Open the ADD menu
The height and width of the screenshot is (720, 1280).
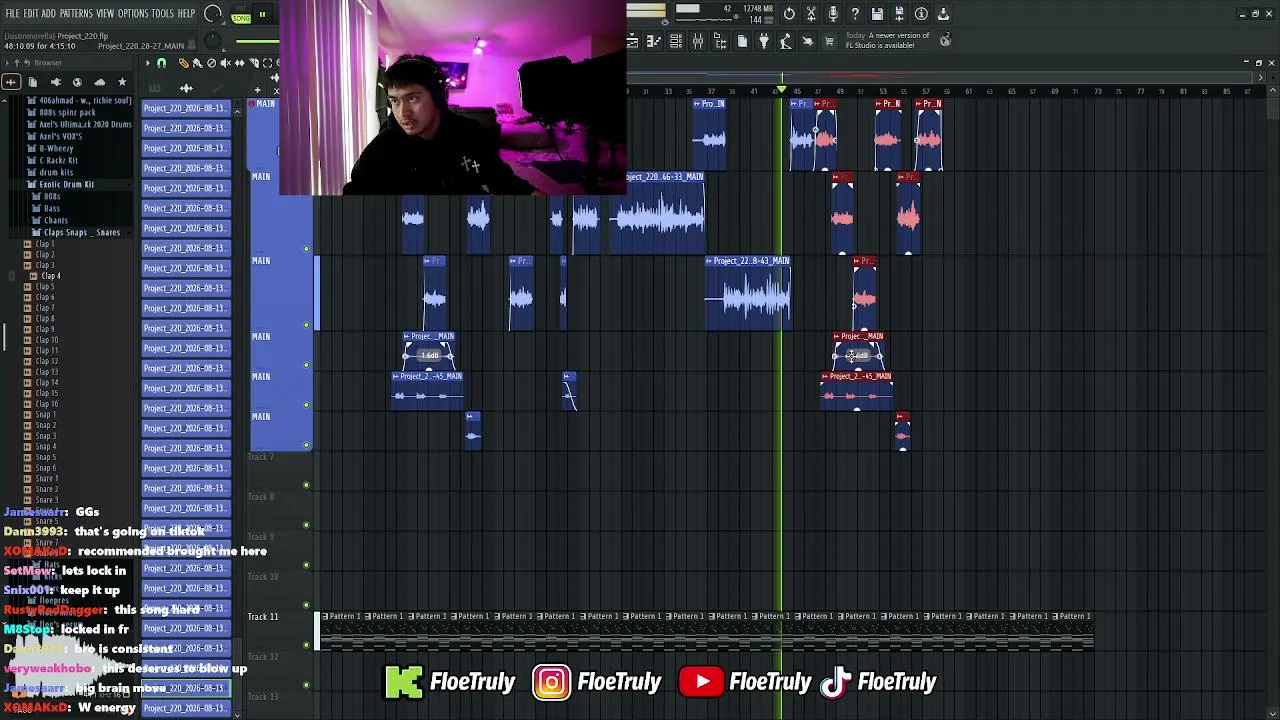pos(48,14)
